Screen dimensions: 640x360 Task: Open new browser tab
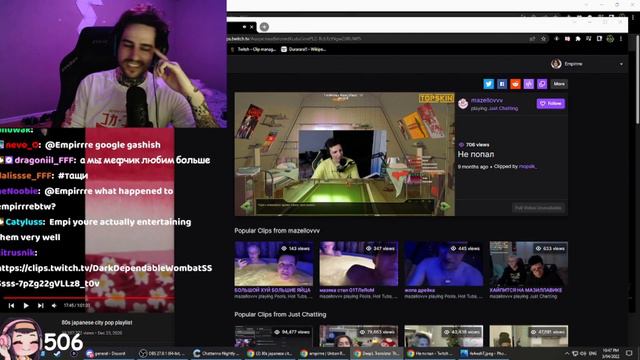tap(264, 27)
